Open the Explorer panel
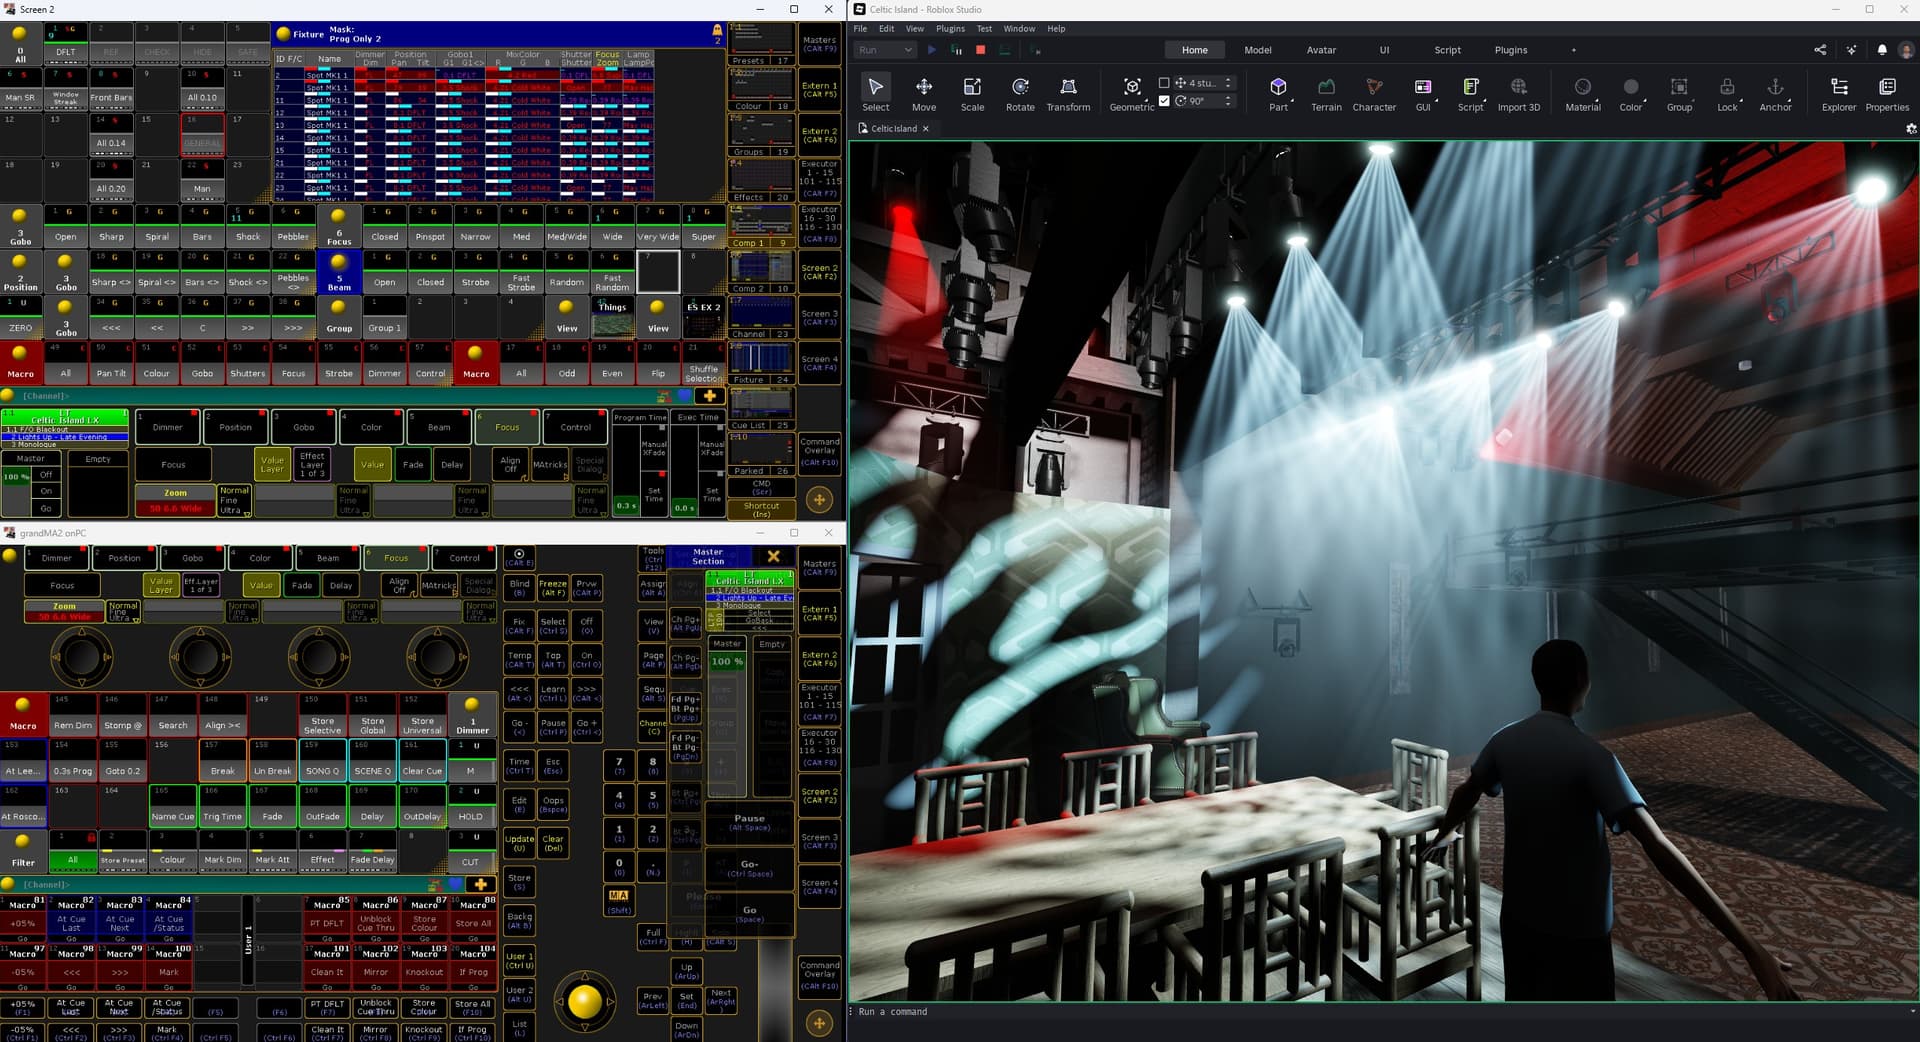The width and height of the screenshot is (1920, 1042). tap(1838, 93)
